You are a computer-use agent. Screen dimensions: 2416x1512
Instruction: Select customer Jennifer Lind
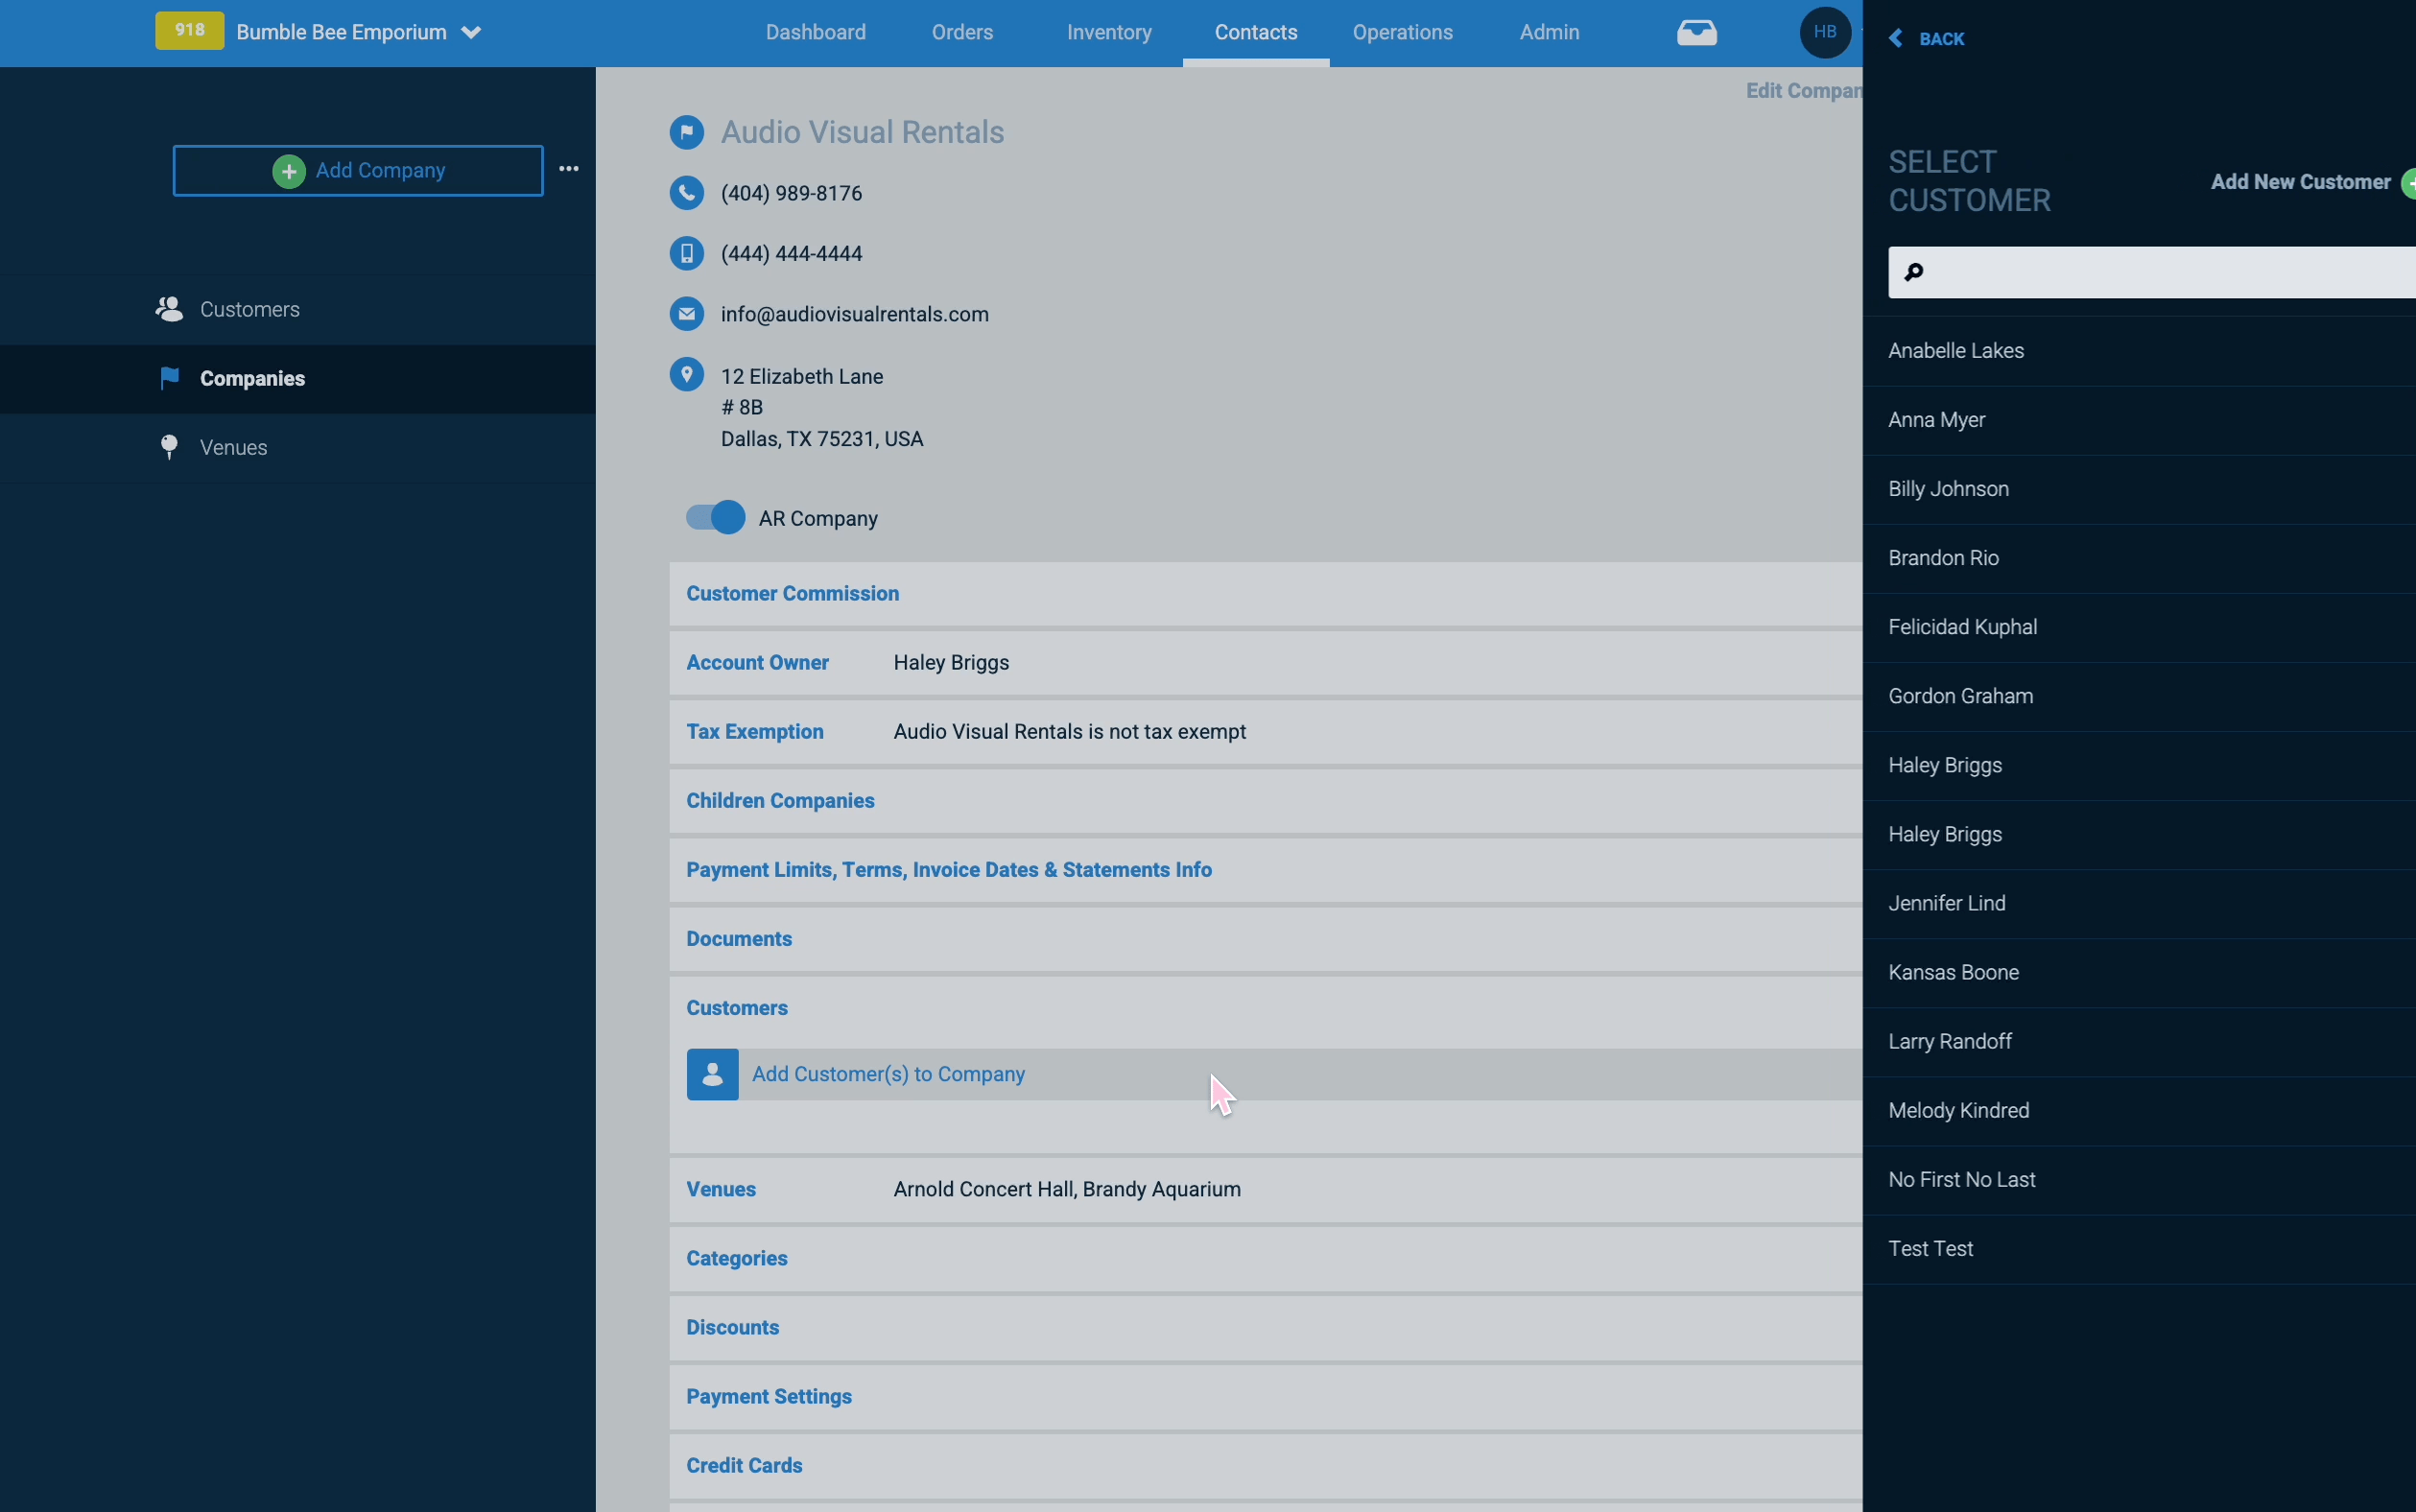point(2139,903)
